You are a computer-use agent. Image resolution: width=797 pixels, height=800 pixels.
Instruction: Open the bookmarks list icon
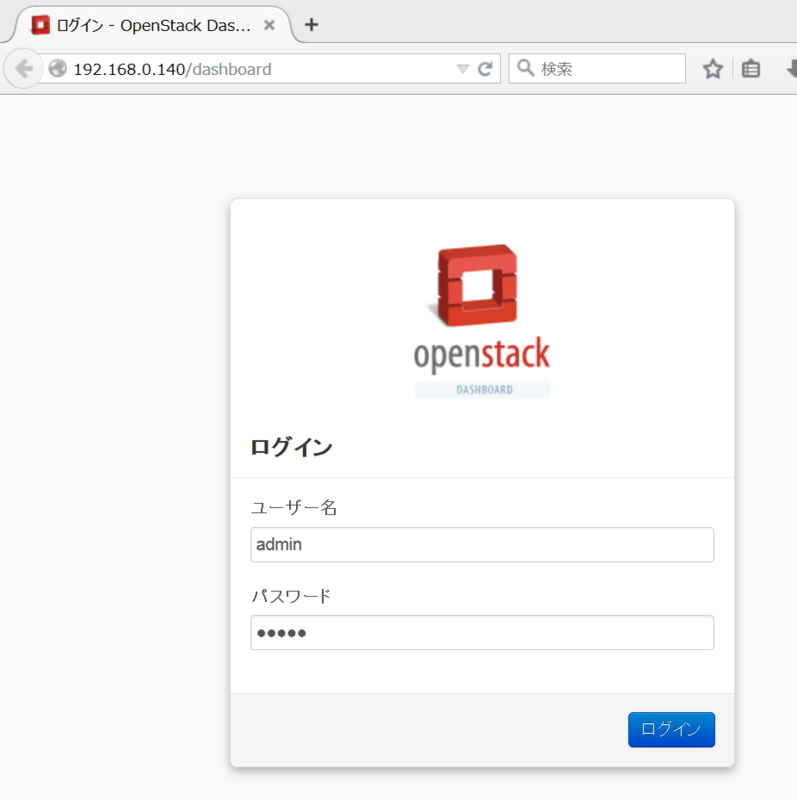(x=751, y=69)
